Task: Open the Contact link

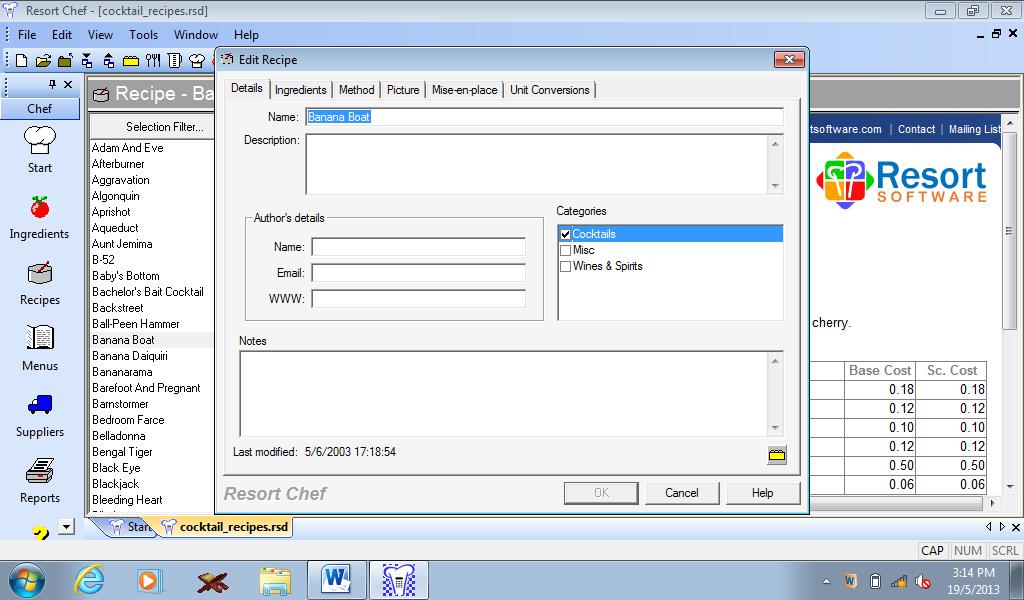Action: (916, 129)
